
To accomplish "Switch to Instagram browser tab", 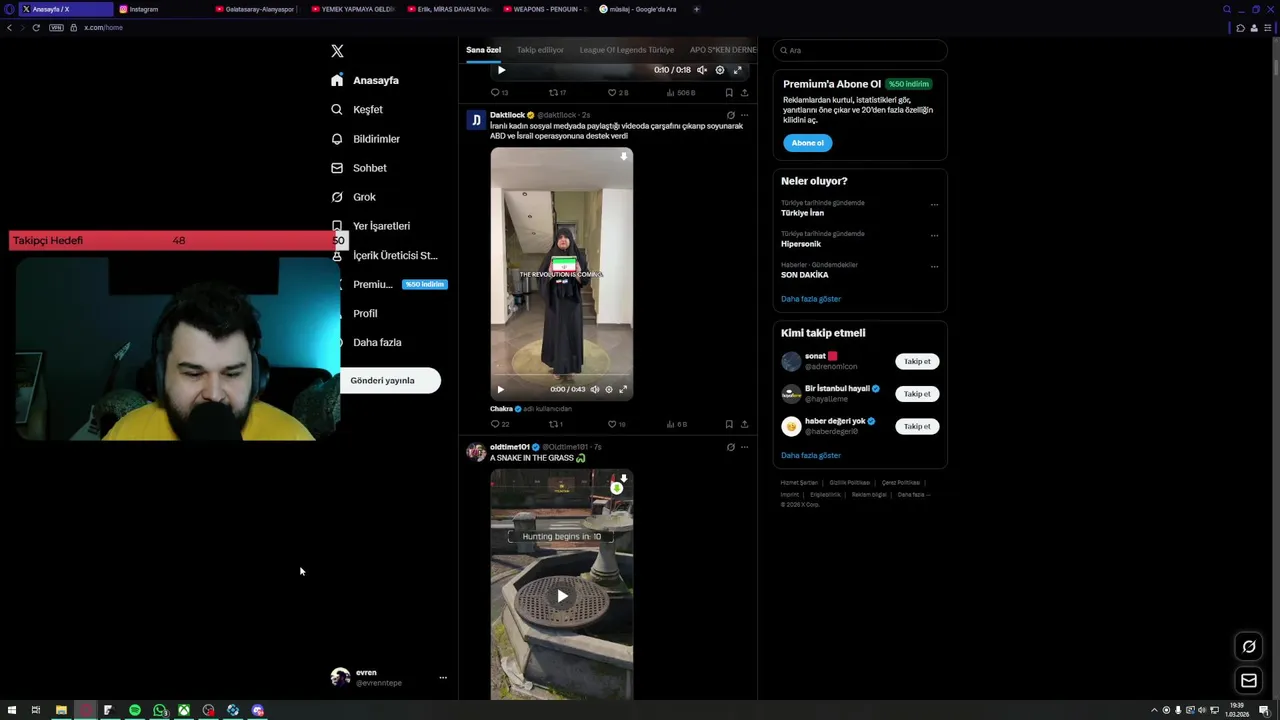I will [x=160, y=9].
